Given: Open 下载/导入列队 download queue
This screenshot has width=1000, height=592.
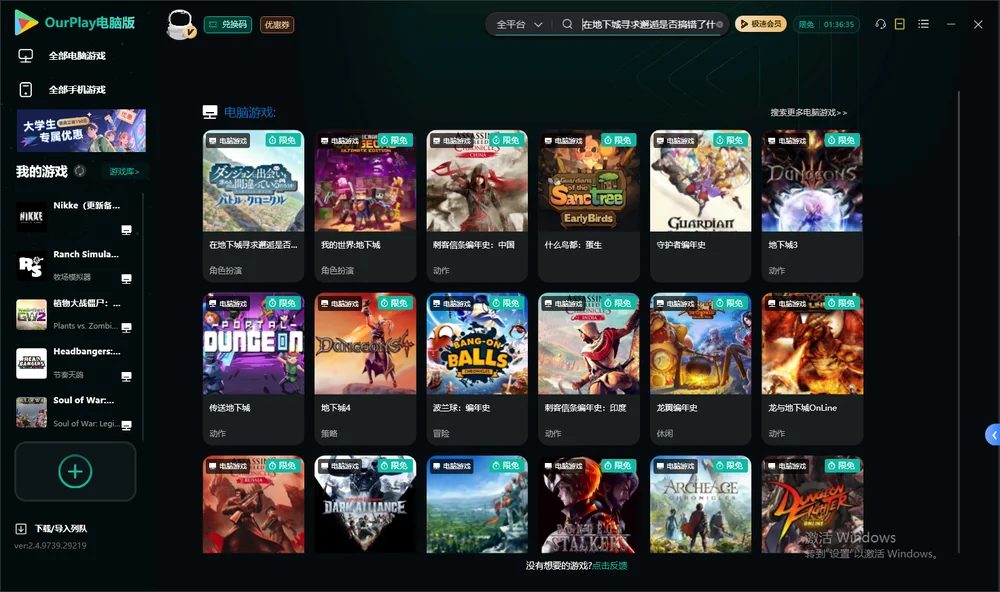Looking at the screenshot, I should (x=51, y=529).
